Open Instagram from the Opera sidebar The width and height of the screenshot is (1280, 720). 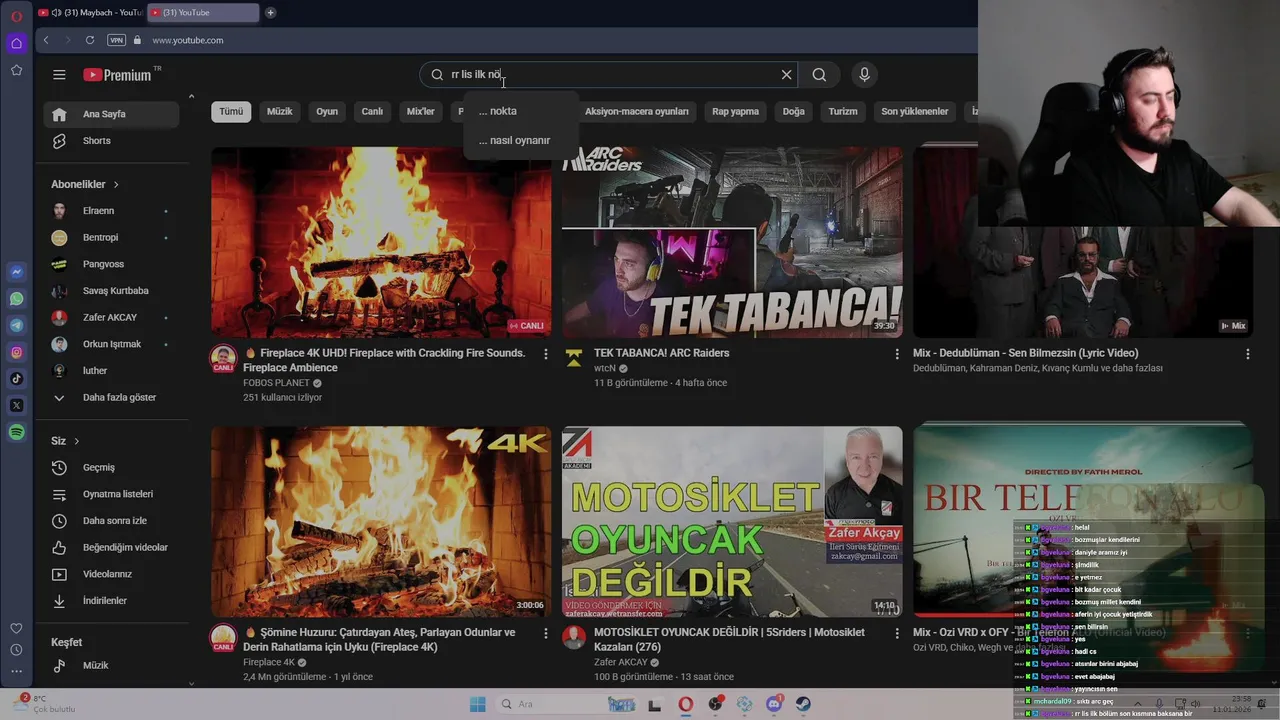(17, 352)
